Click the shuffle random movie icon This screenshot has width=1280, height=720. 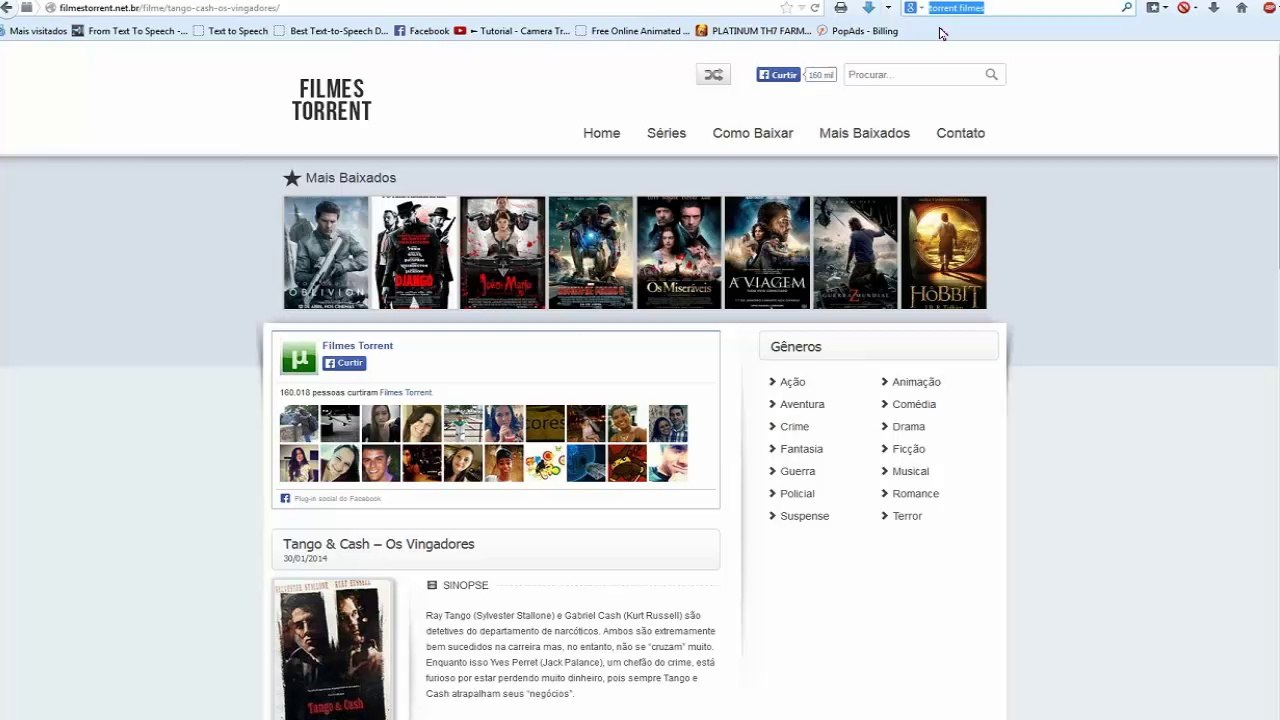pos(713,74)
